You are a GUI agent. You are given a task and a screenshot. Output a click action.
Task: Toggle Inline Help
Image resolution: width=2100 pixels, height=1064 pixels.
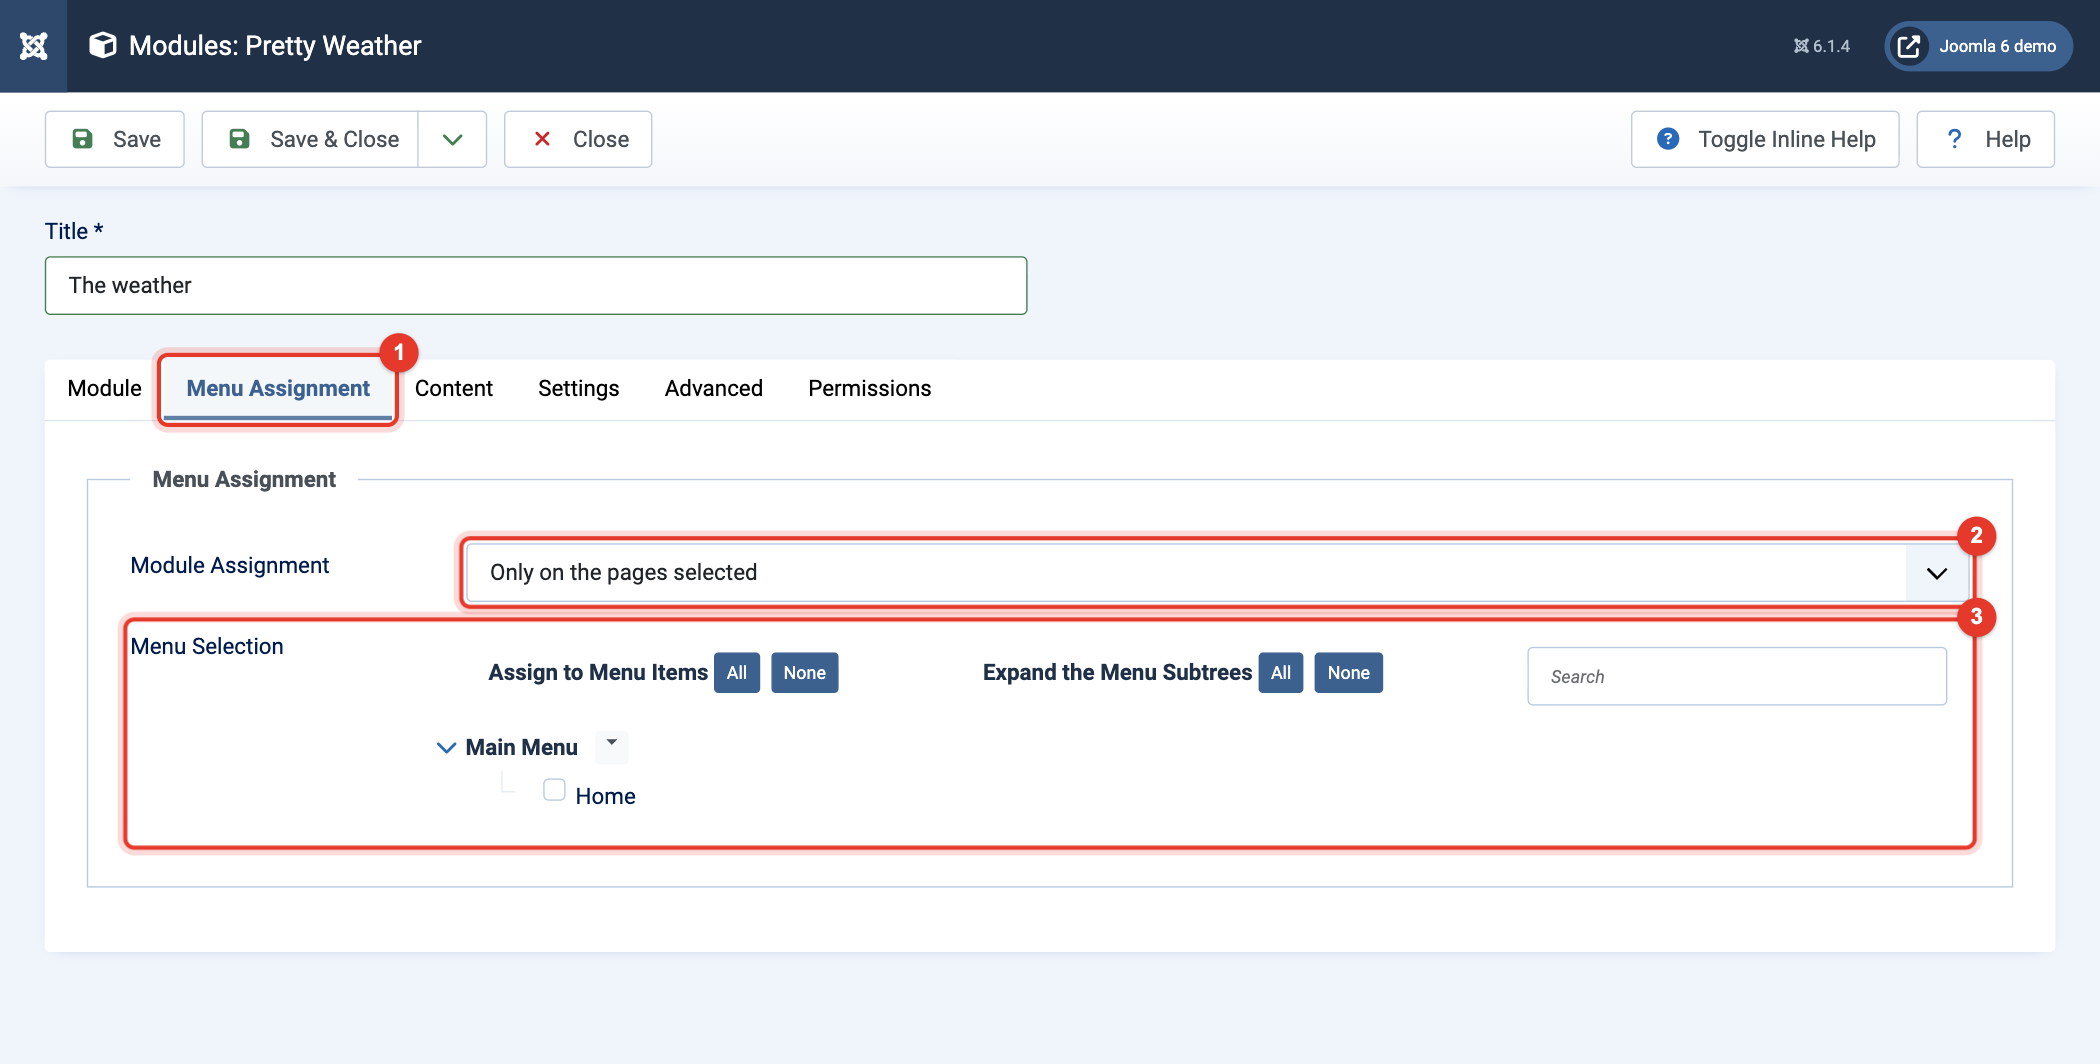pyautogui.click(x=1765, y=139)
